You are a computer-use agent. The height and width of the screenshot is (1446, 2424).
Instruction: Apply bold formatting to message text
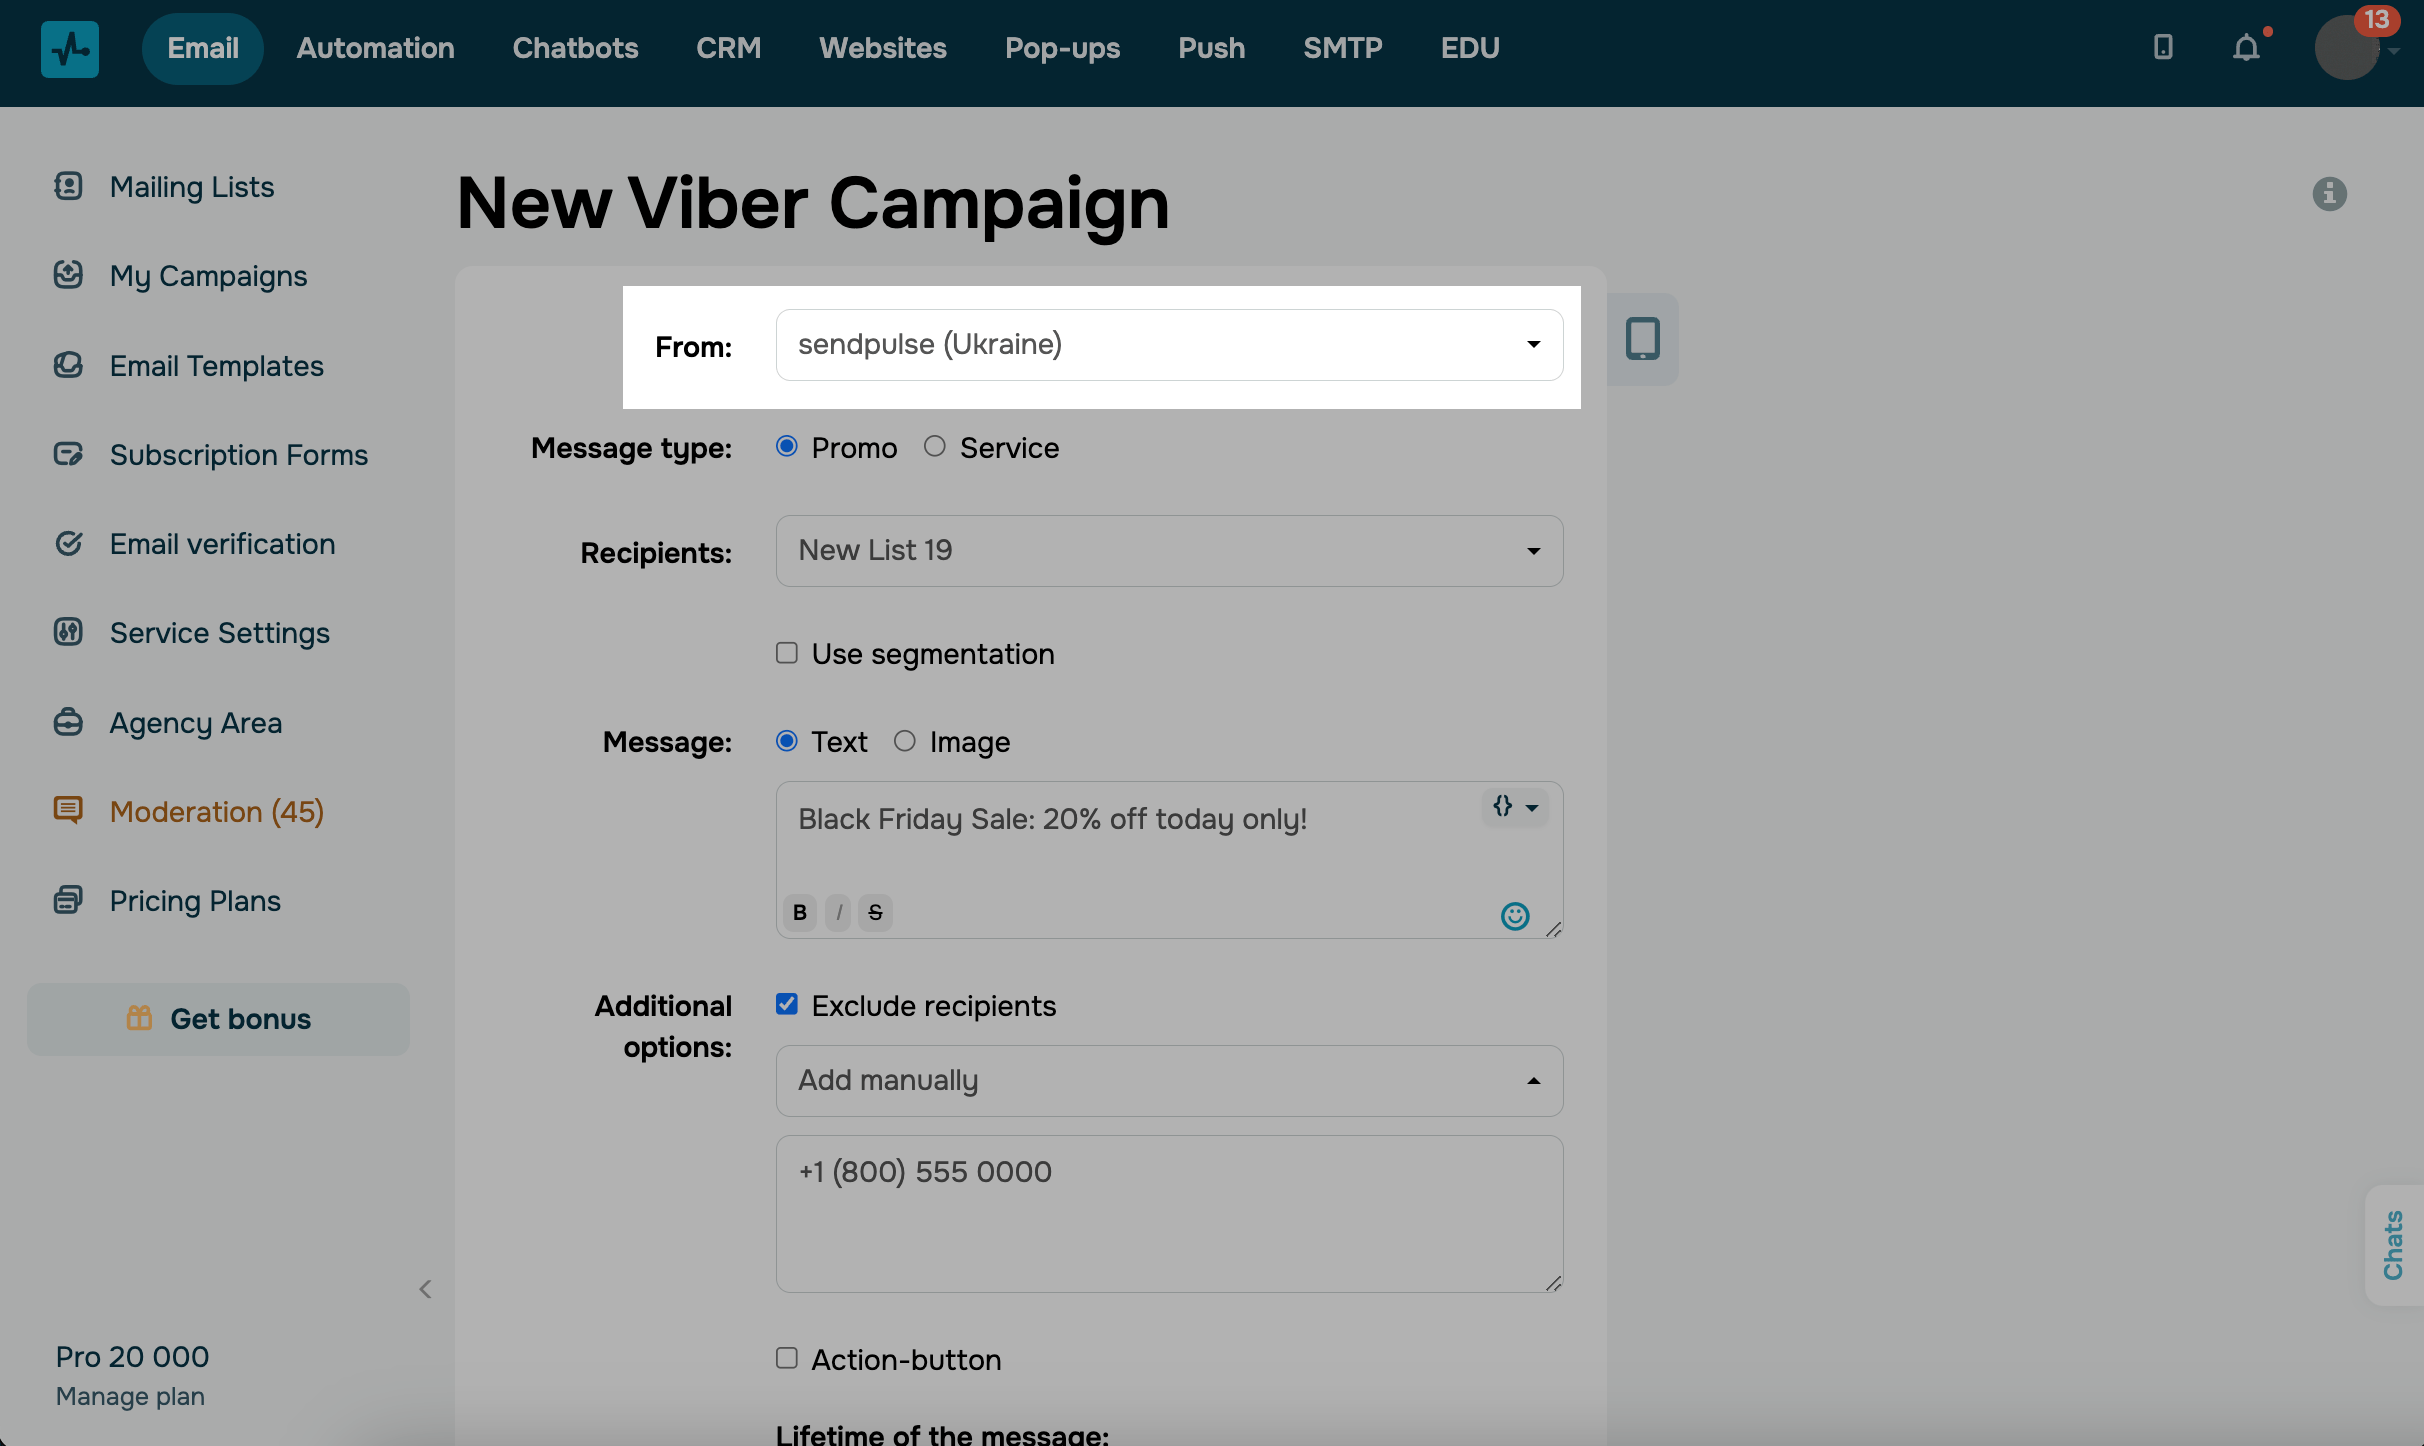(800, 912)
